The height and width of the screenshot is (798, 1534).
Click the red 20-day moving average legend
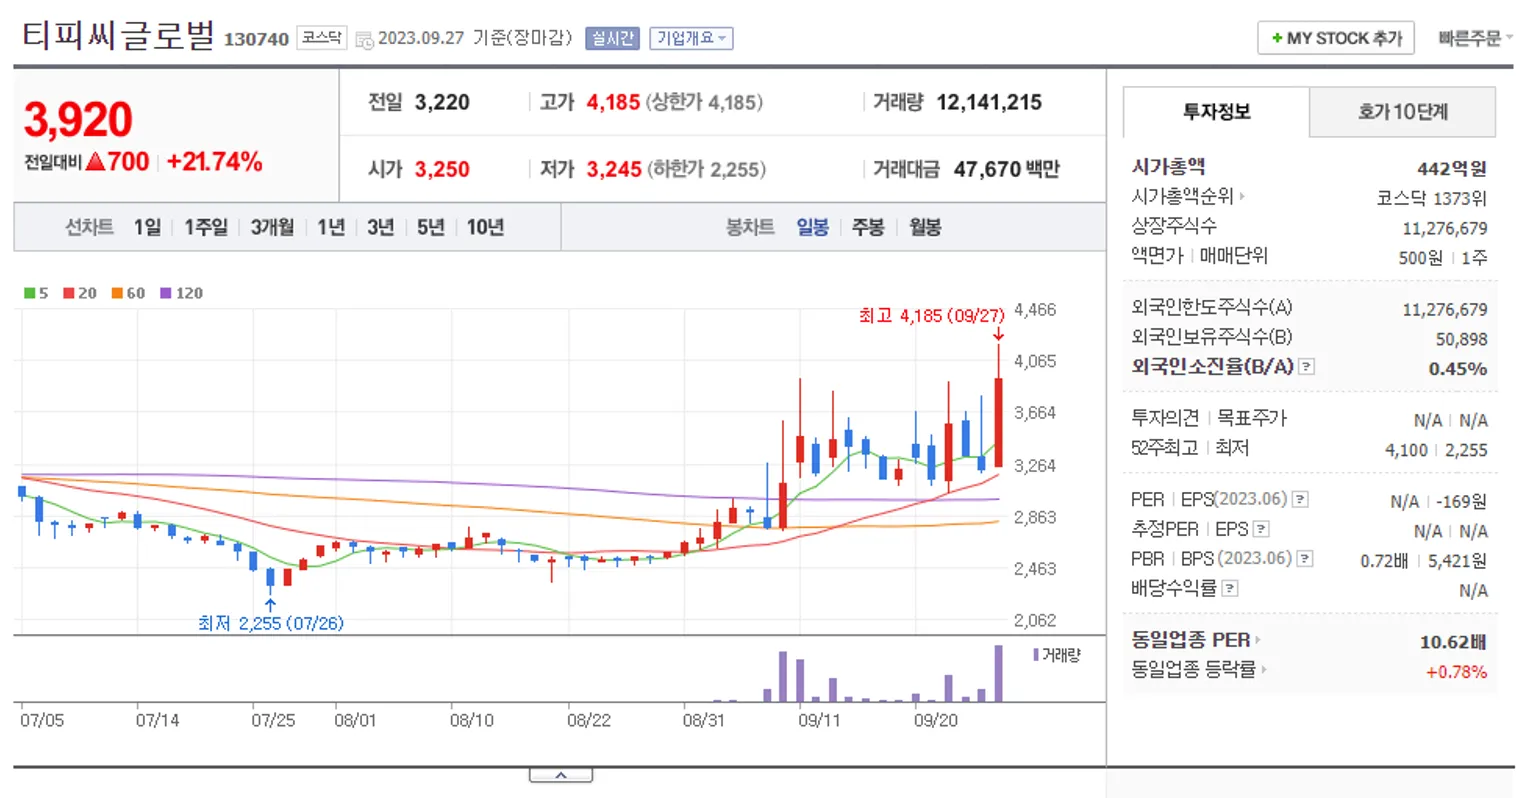(x=80, y=293)
